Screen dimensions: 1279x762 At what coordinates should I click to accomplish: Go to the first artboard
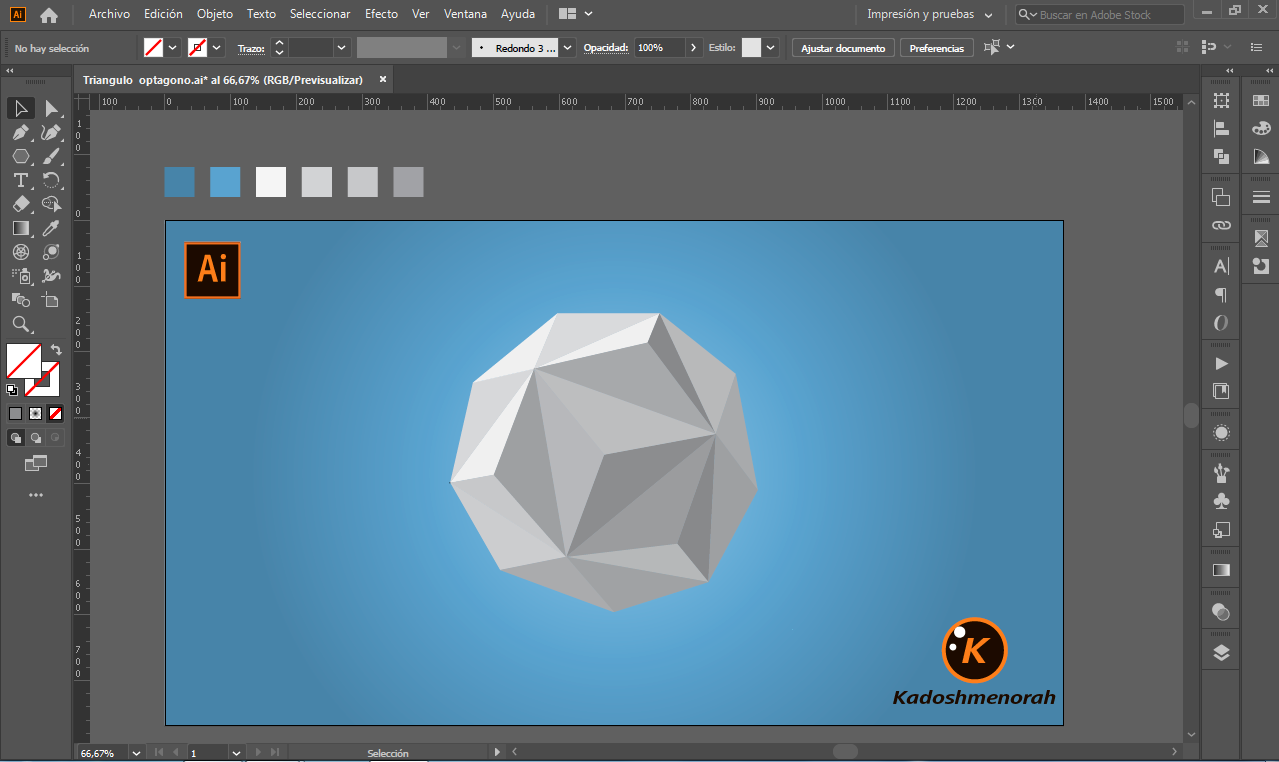[159, 752]
